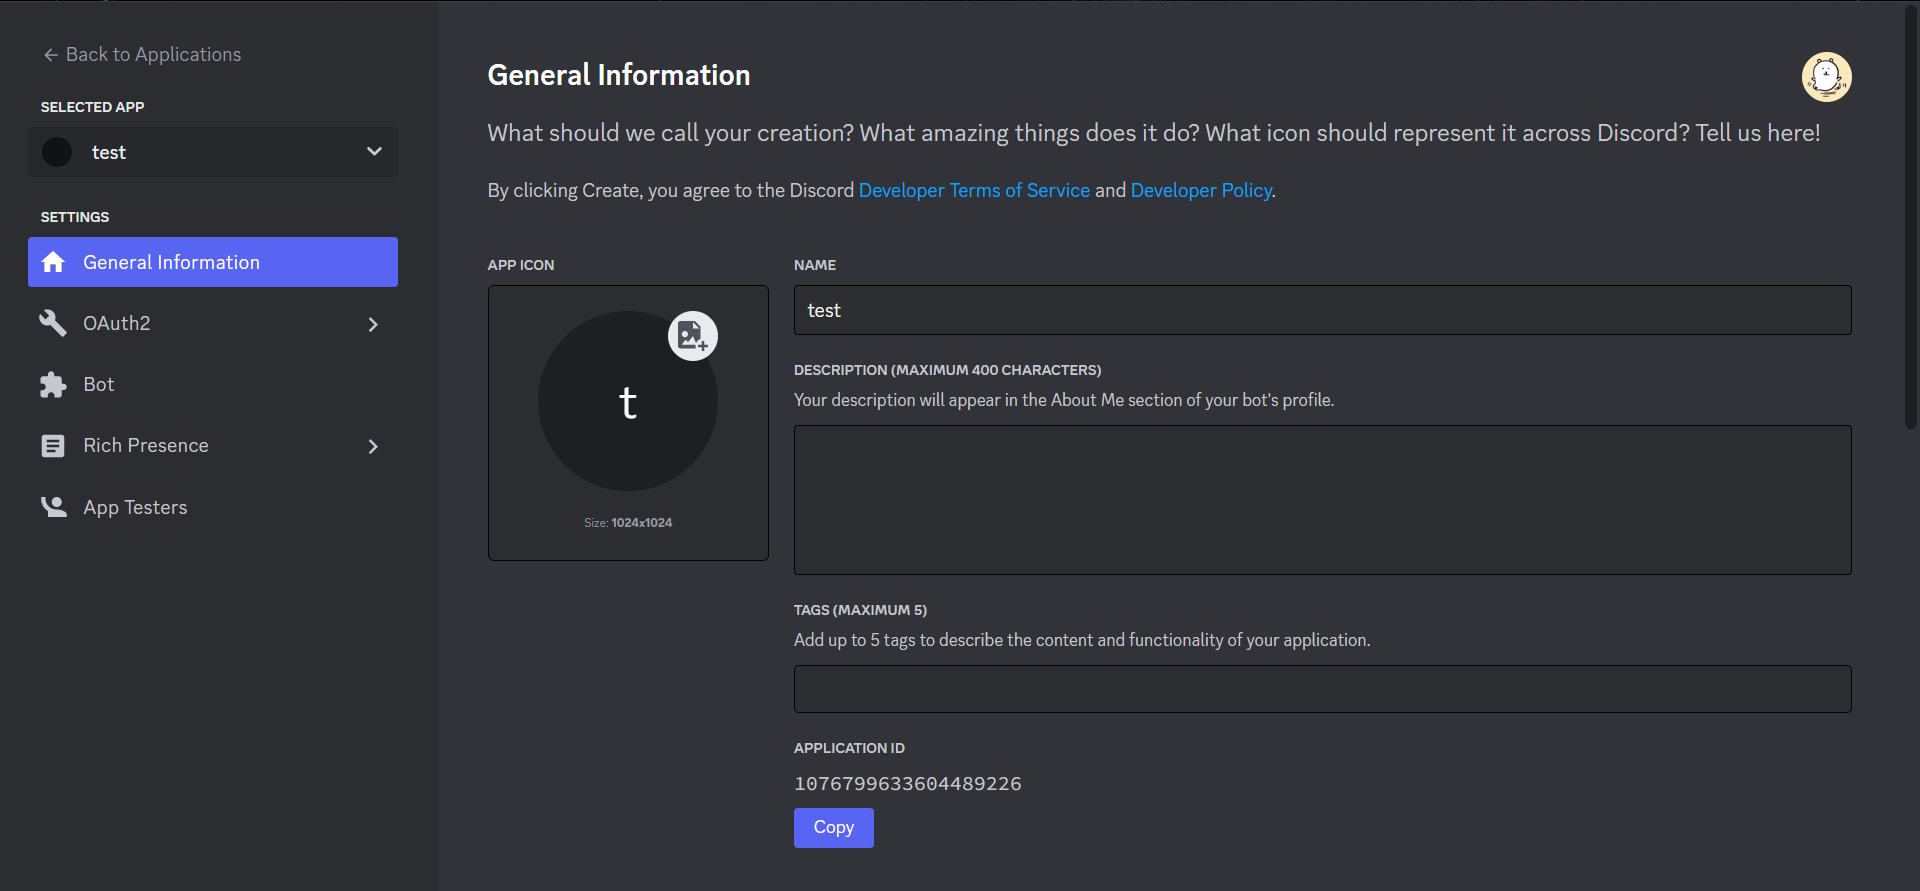Click the Tags input field
This screenshot has height=891, width=1920.
pos(1322,689)
